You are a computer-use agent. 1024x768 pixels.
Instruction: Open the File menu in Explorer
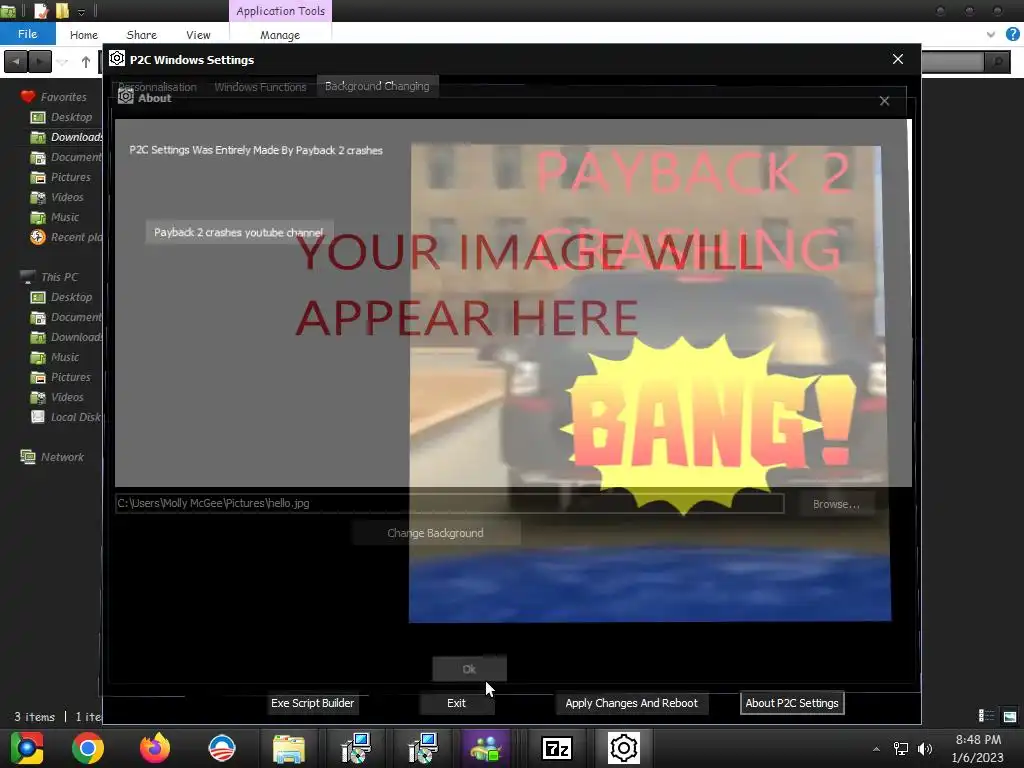[27, 34]
